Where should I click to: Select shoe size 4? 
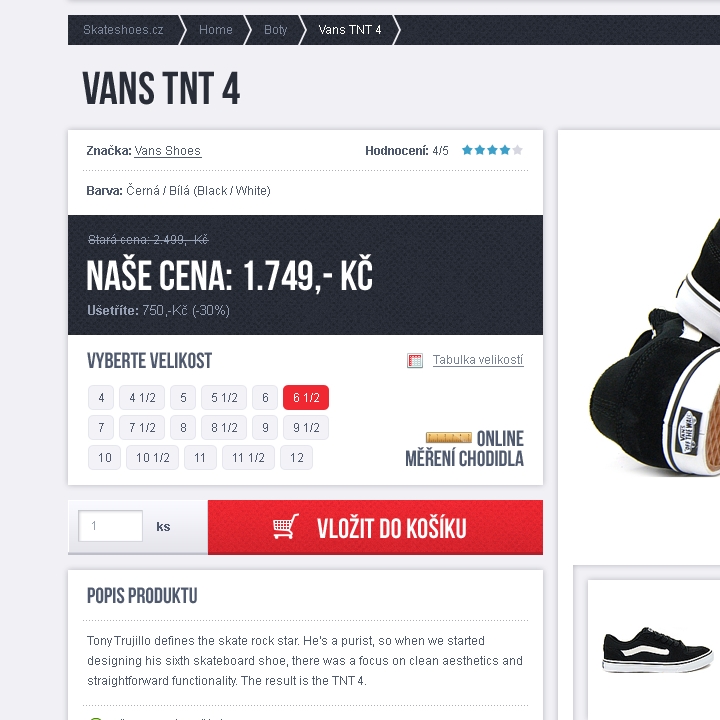(x=101, y=398)
